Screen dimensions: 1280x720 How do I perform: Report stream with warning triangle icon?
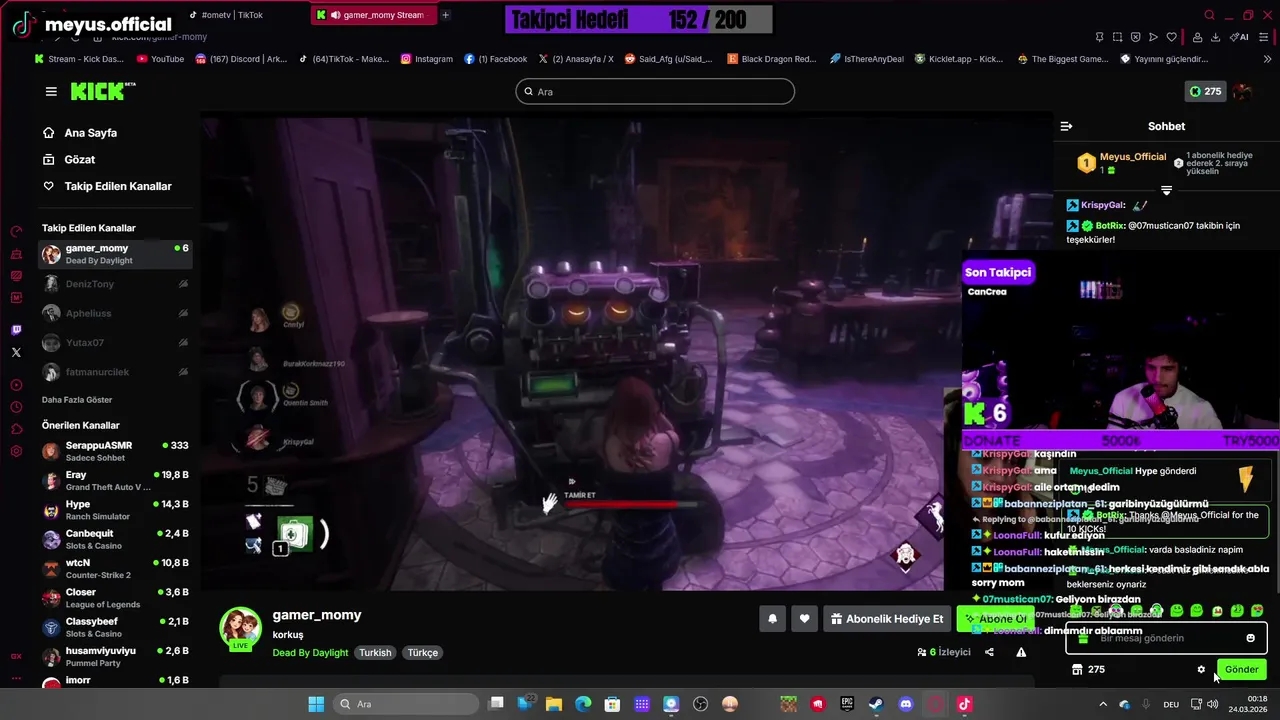[1021, 652]
